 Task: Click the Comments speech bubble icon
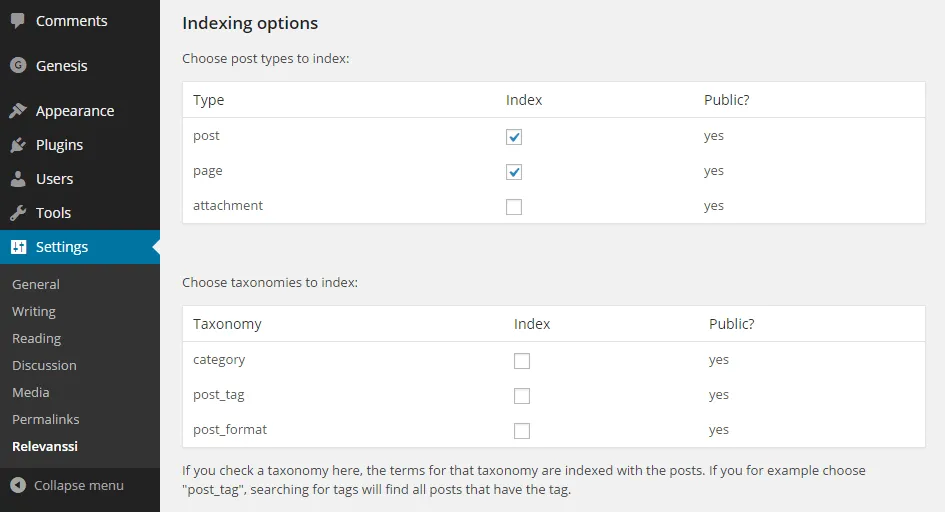click(17, 20)
